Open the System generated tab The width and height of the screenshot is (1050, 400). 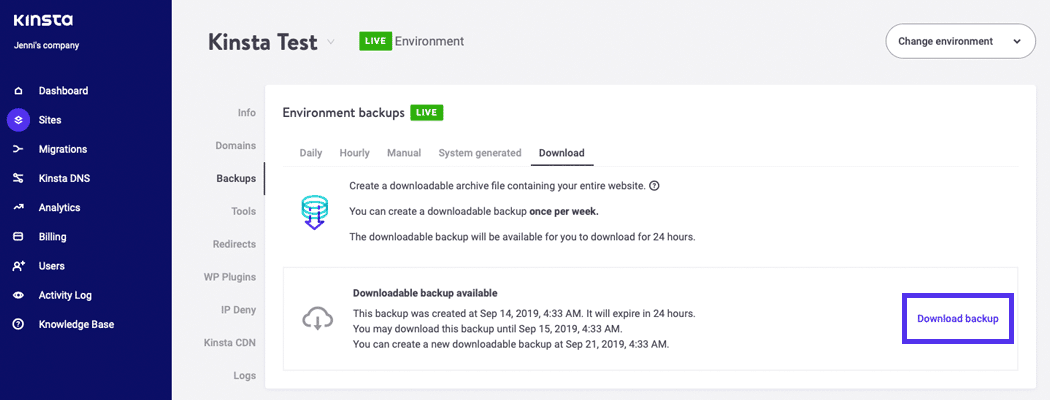[480, 153]
